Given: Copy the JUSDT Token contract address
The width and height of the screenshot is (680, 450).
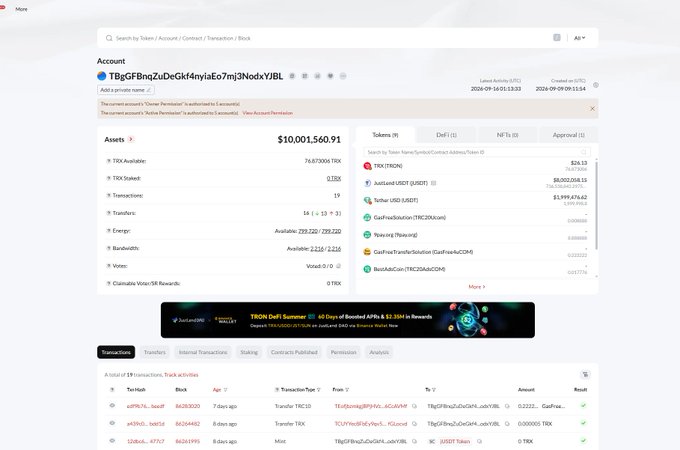Looking at the screenshot, I should point(479,441).
